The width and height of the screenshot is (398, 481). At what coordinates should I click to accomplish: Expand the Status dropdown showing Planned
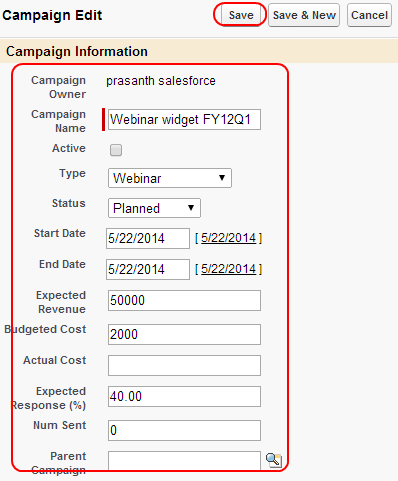point(154,208)
